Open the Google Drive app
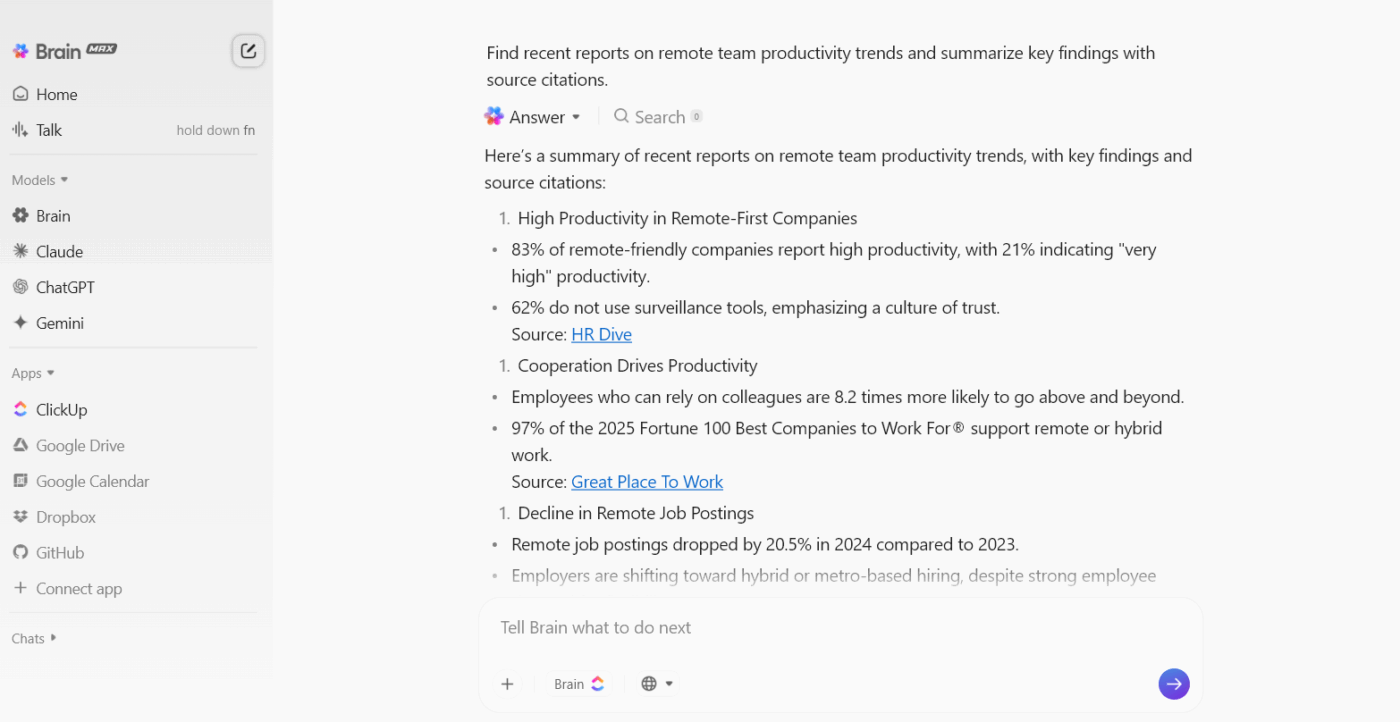 (80, 446)
